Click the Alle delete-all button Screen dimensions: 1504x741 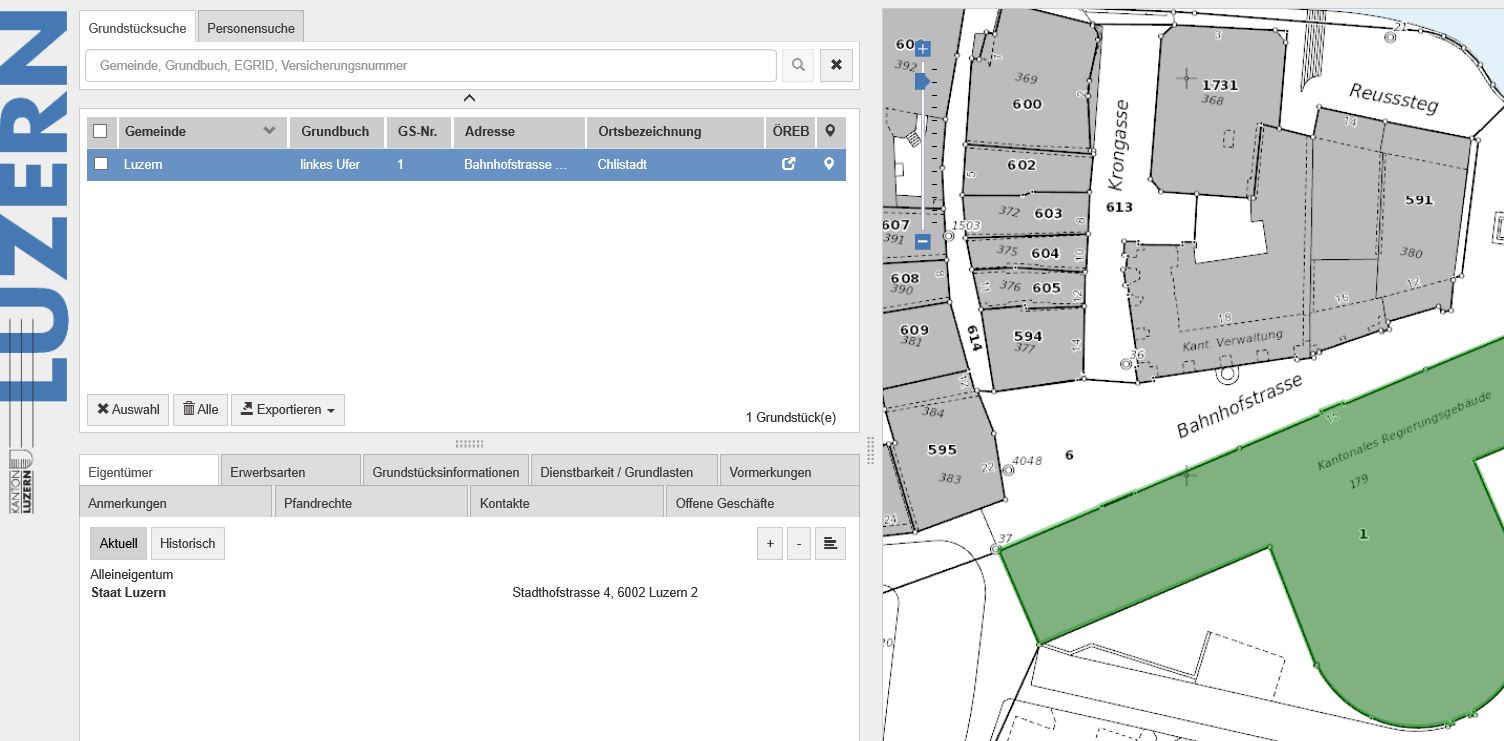point(200,409)
